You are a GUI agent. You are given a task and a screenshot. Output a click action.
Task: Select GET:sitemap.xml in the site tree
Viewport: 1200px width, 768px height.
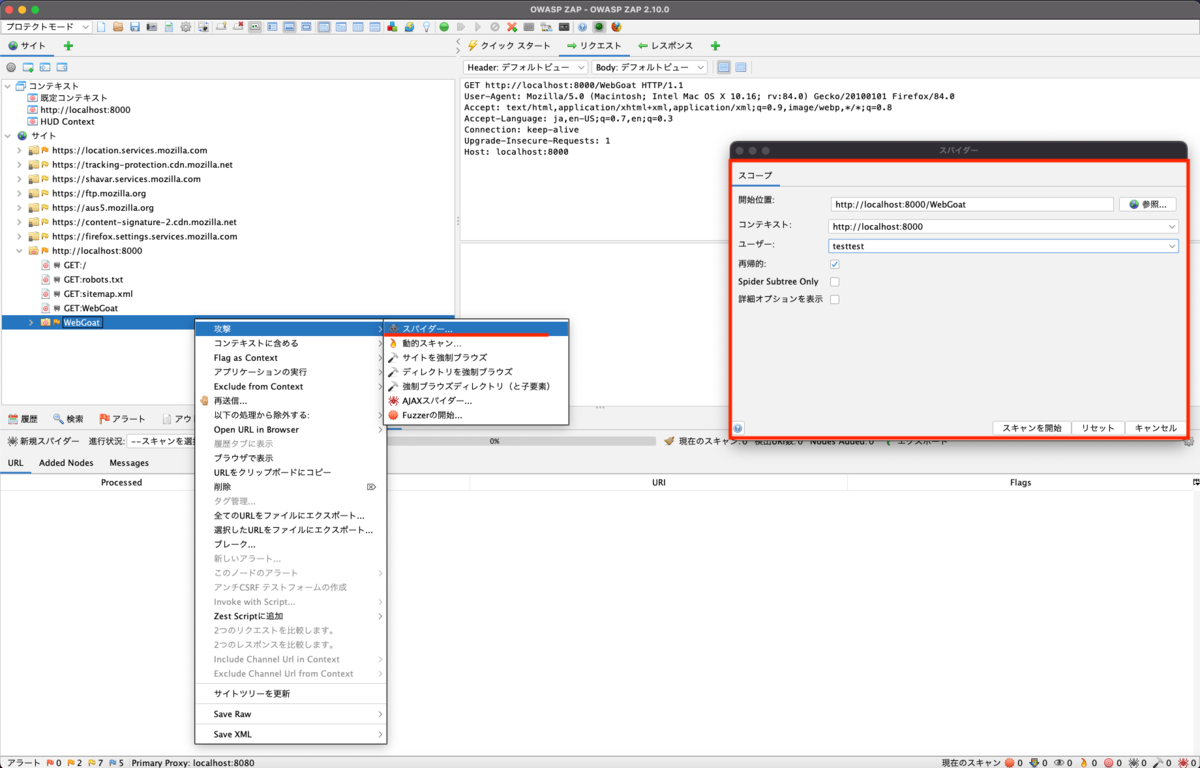pyautogui.click(x=98, y=294)
